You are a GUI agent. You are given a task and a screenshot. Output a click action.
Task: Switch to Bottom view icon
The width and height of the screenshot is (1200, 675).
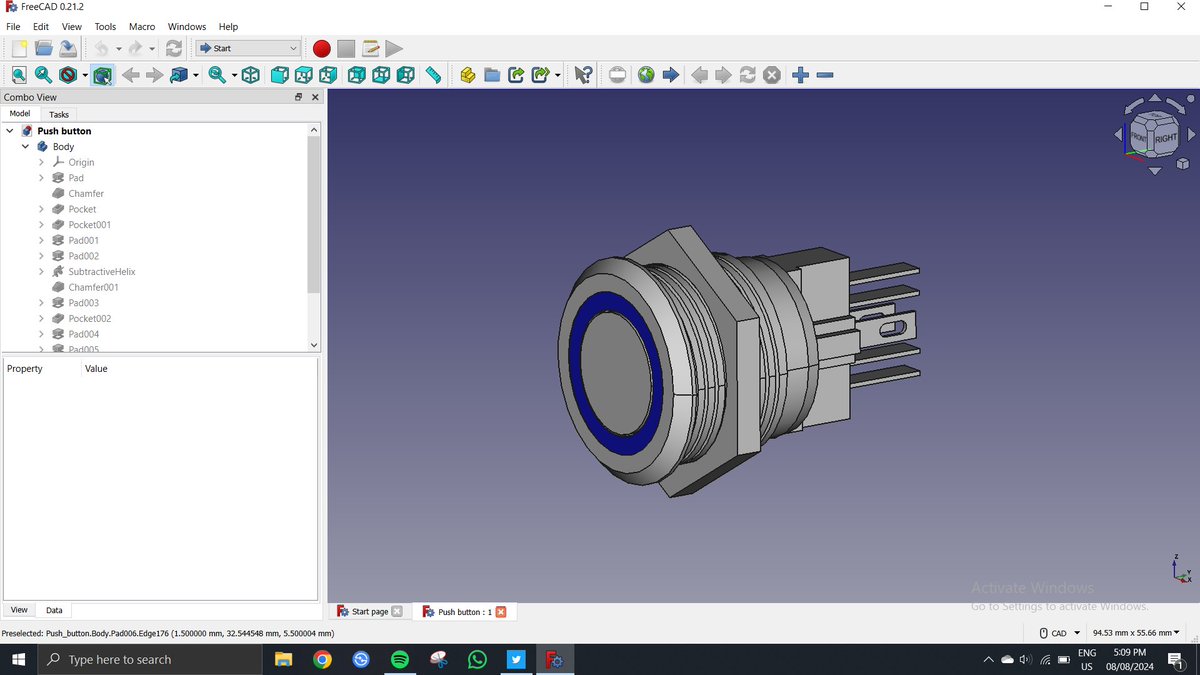pyautogui.click(x=381, y=75)
